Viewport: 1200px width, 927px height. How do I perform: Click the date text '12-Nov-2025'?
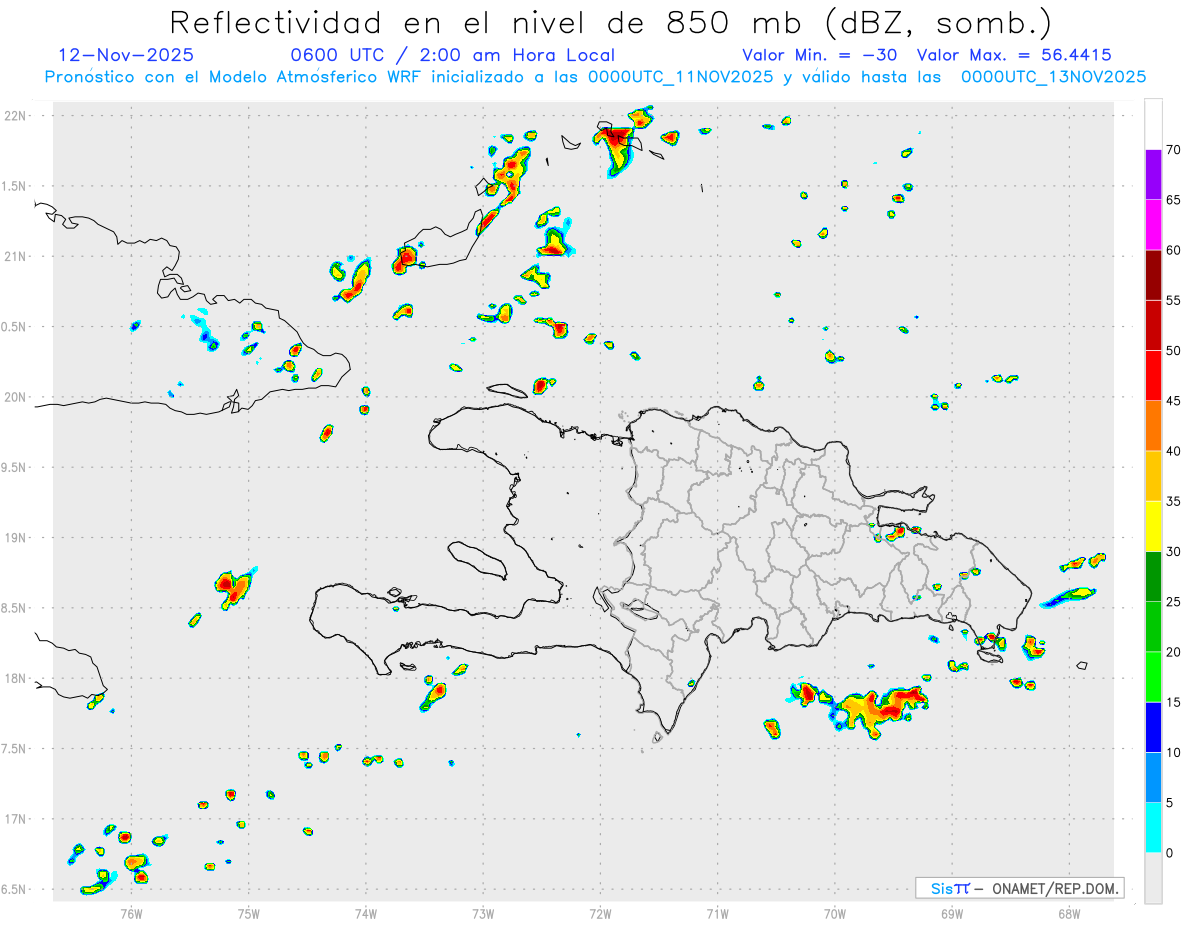coord(126,55)
